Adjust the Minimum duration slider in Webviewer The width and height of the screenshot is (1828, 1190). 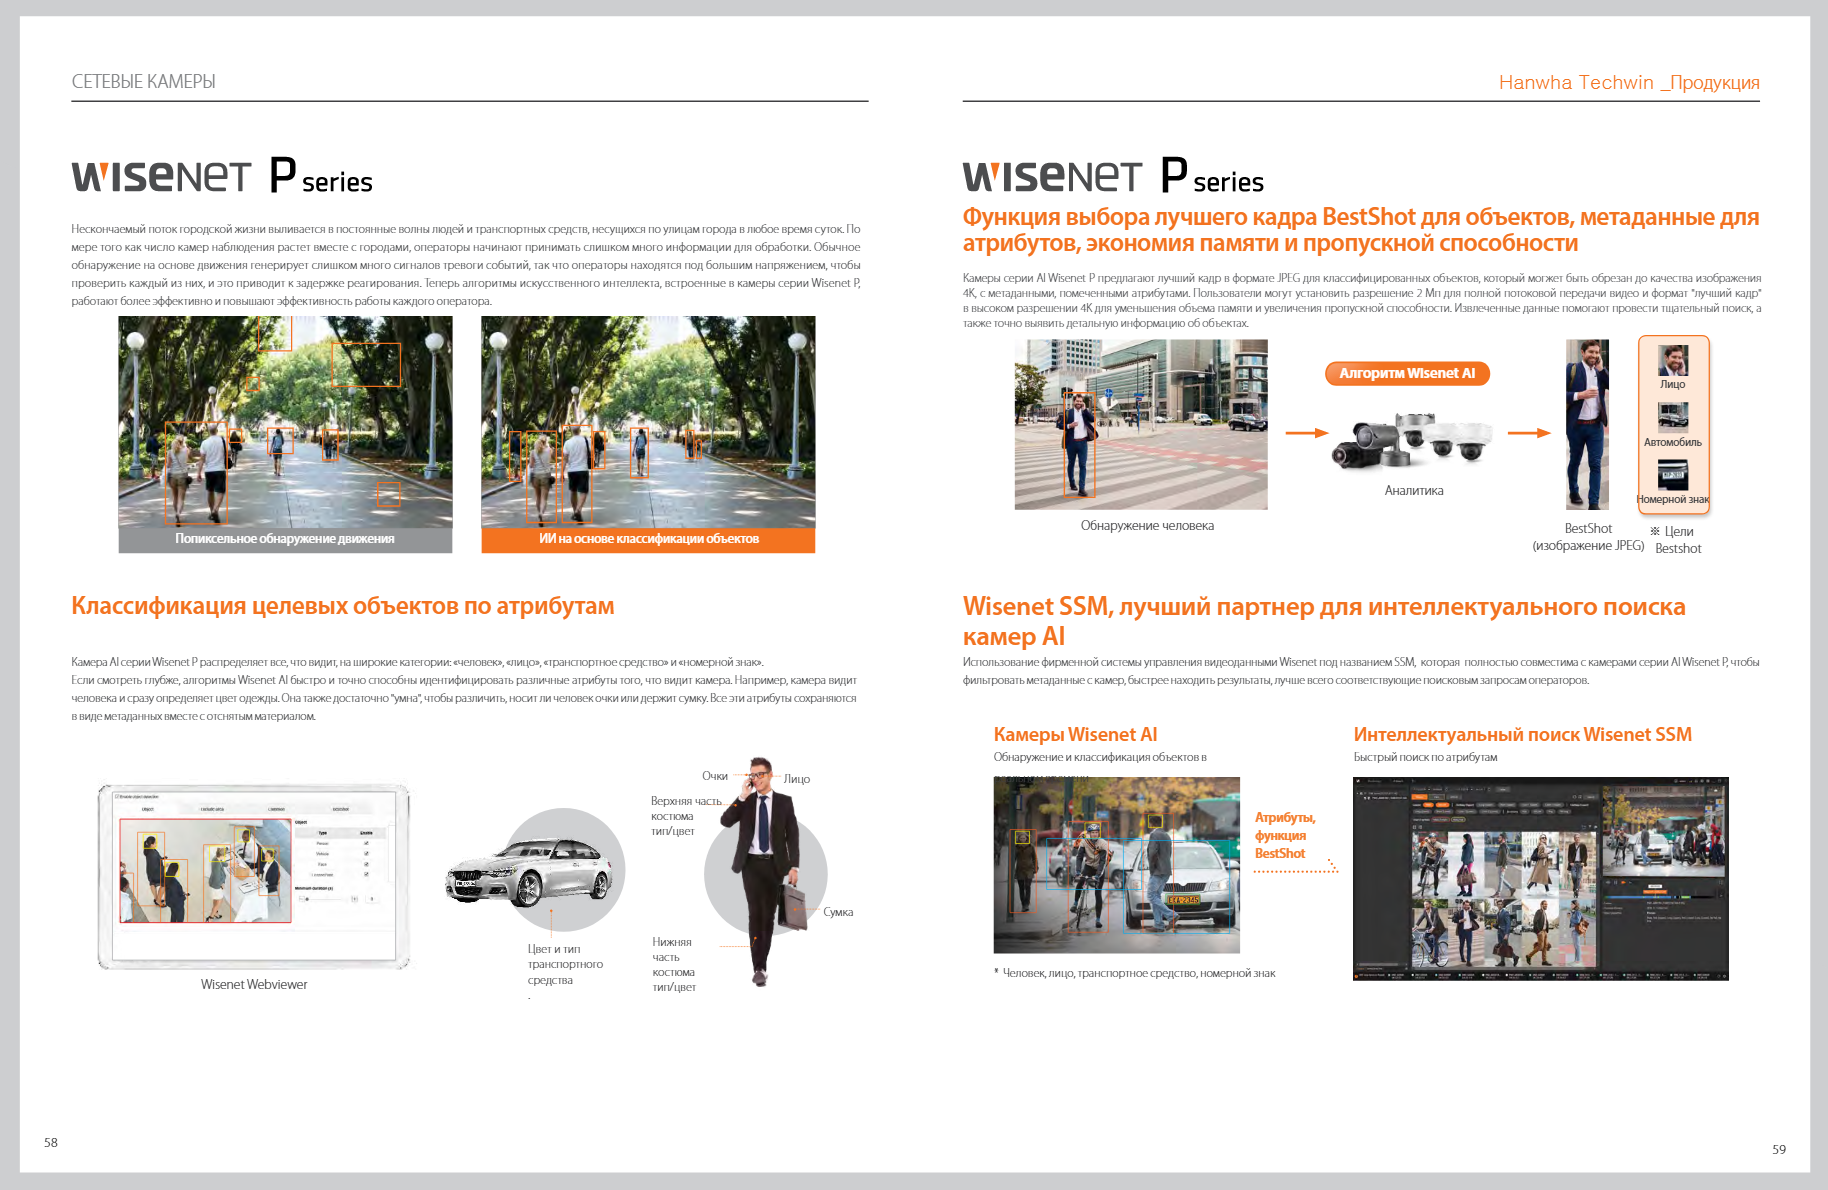coord(325,899)
